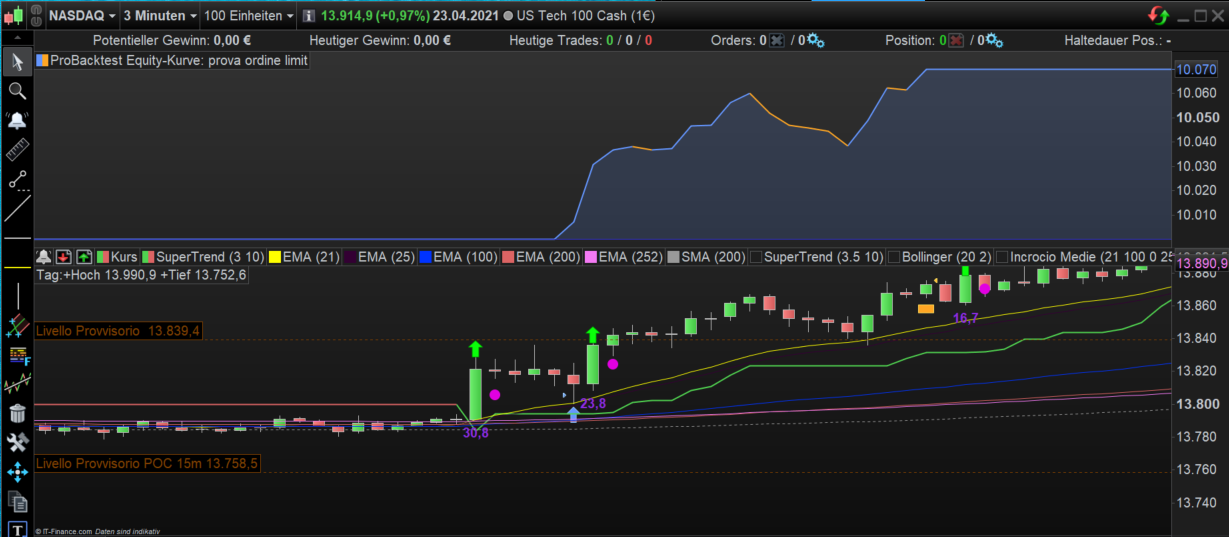This screenshot has height=537, width=1229.
Task: Open the candlestick chart style icon
Action: tap(13, 16)
